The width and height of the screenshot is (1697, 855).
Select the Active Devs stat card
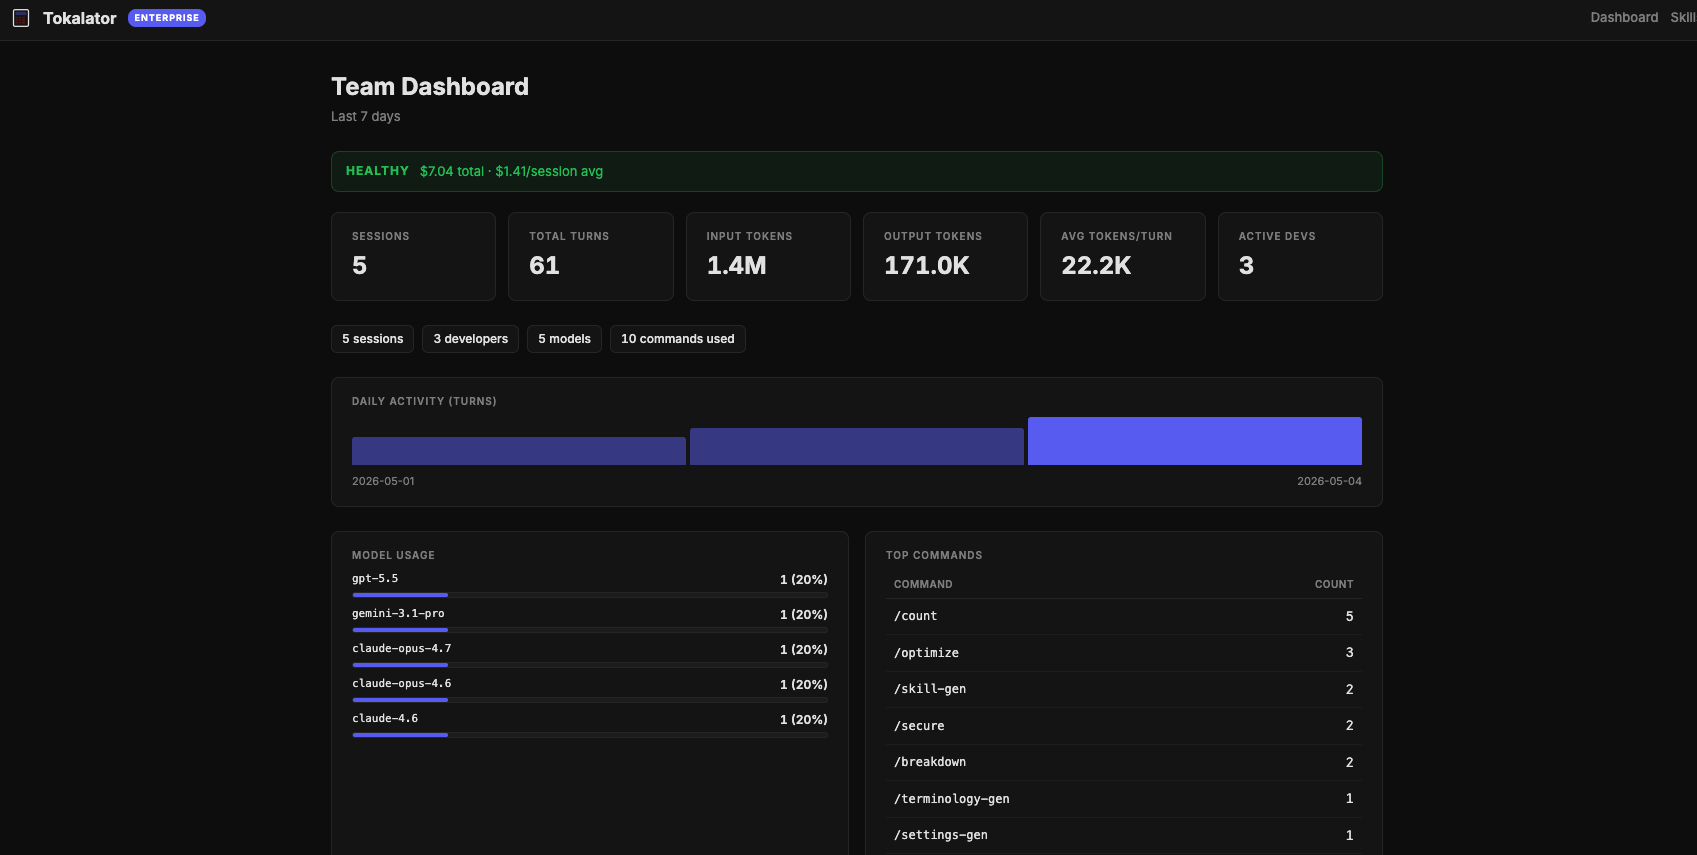click(1300, 256)
